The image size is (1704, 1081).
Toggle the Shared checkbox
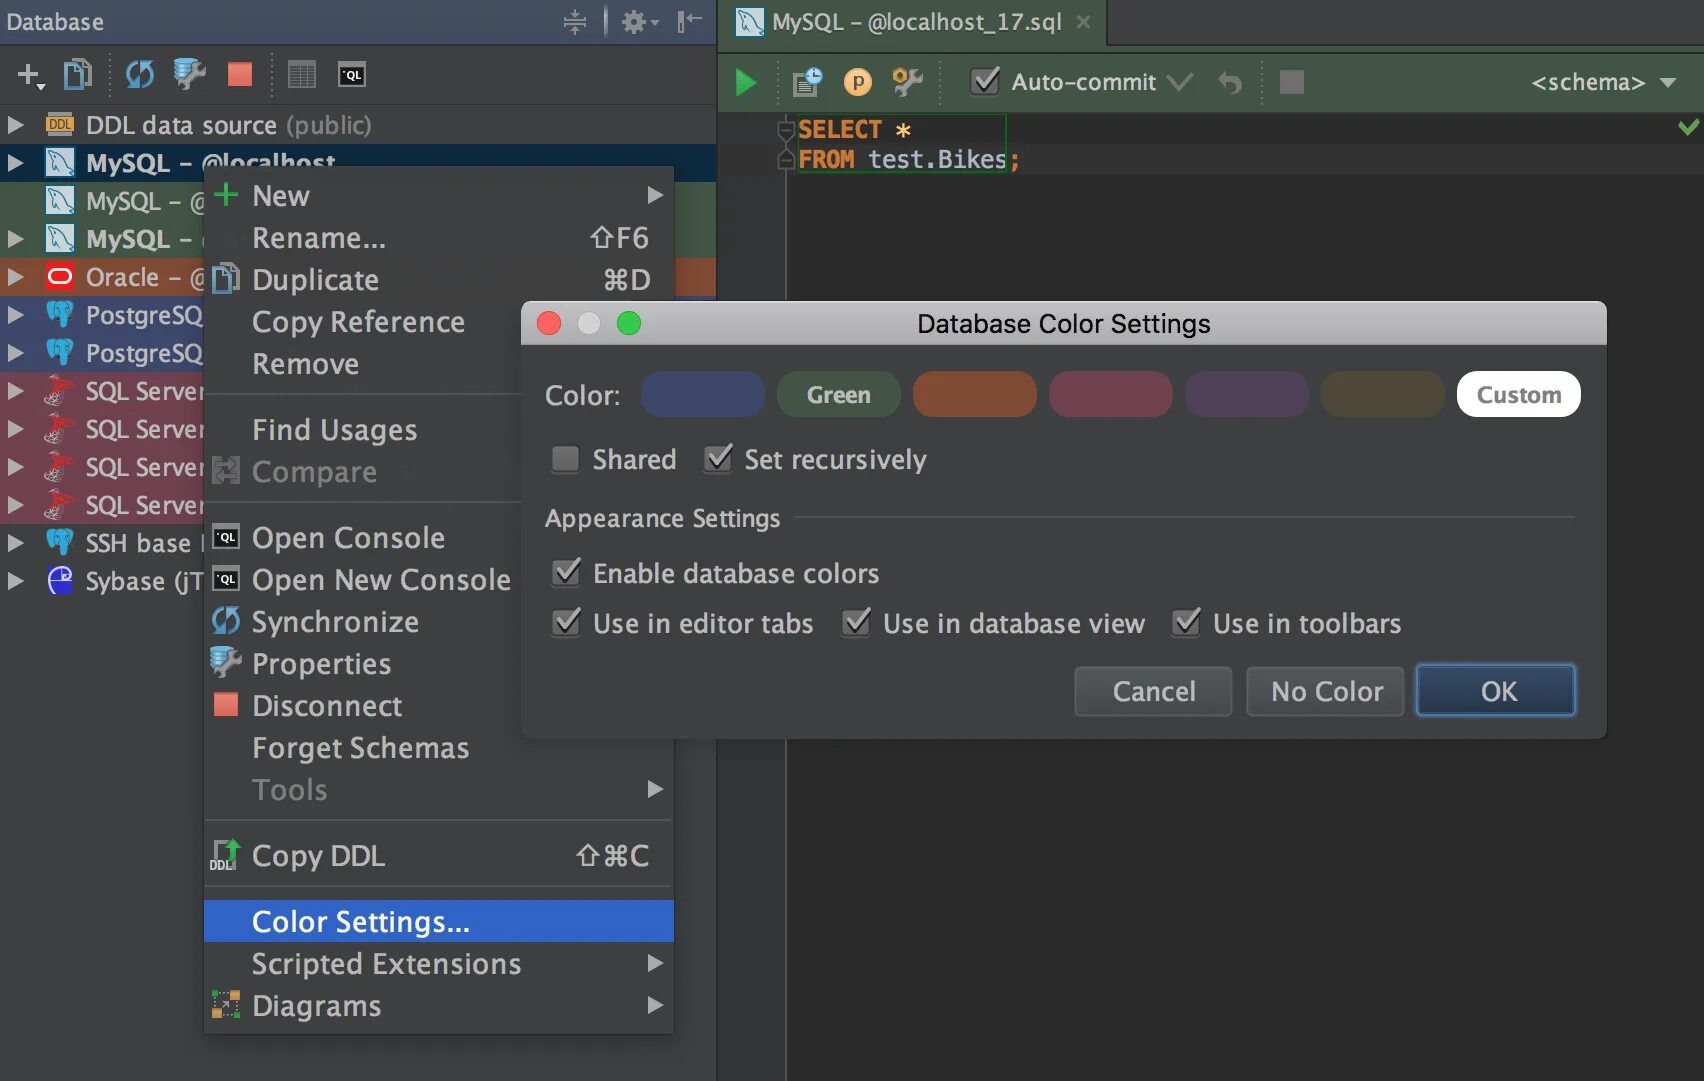566,459
